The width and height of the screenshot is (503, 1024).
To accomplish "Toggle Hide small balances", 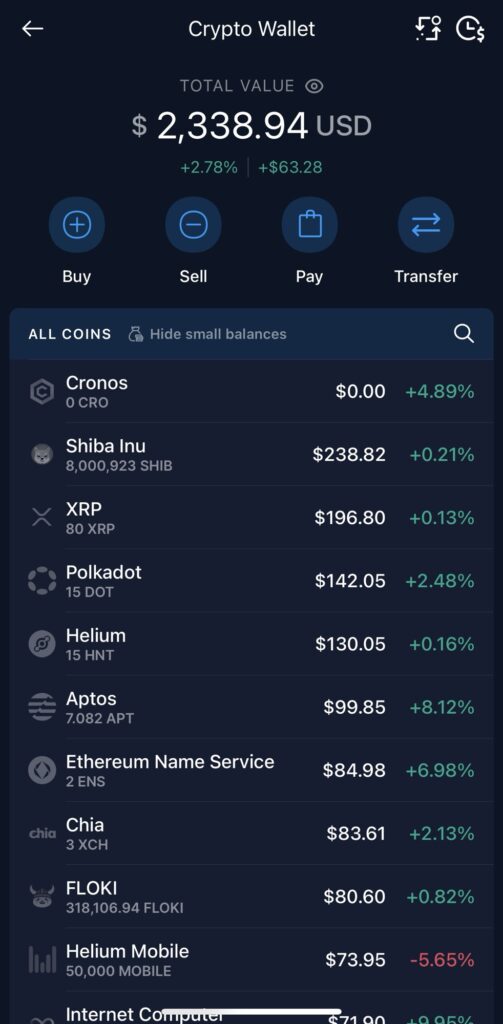I will 207,334.
